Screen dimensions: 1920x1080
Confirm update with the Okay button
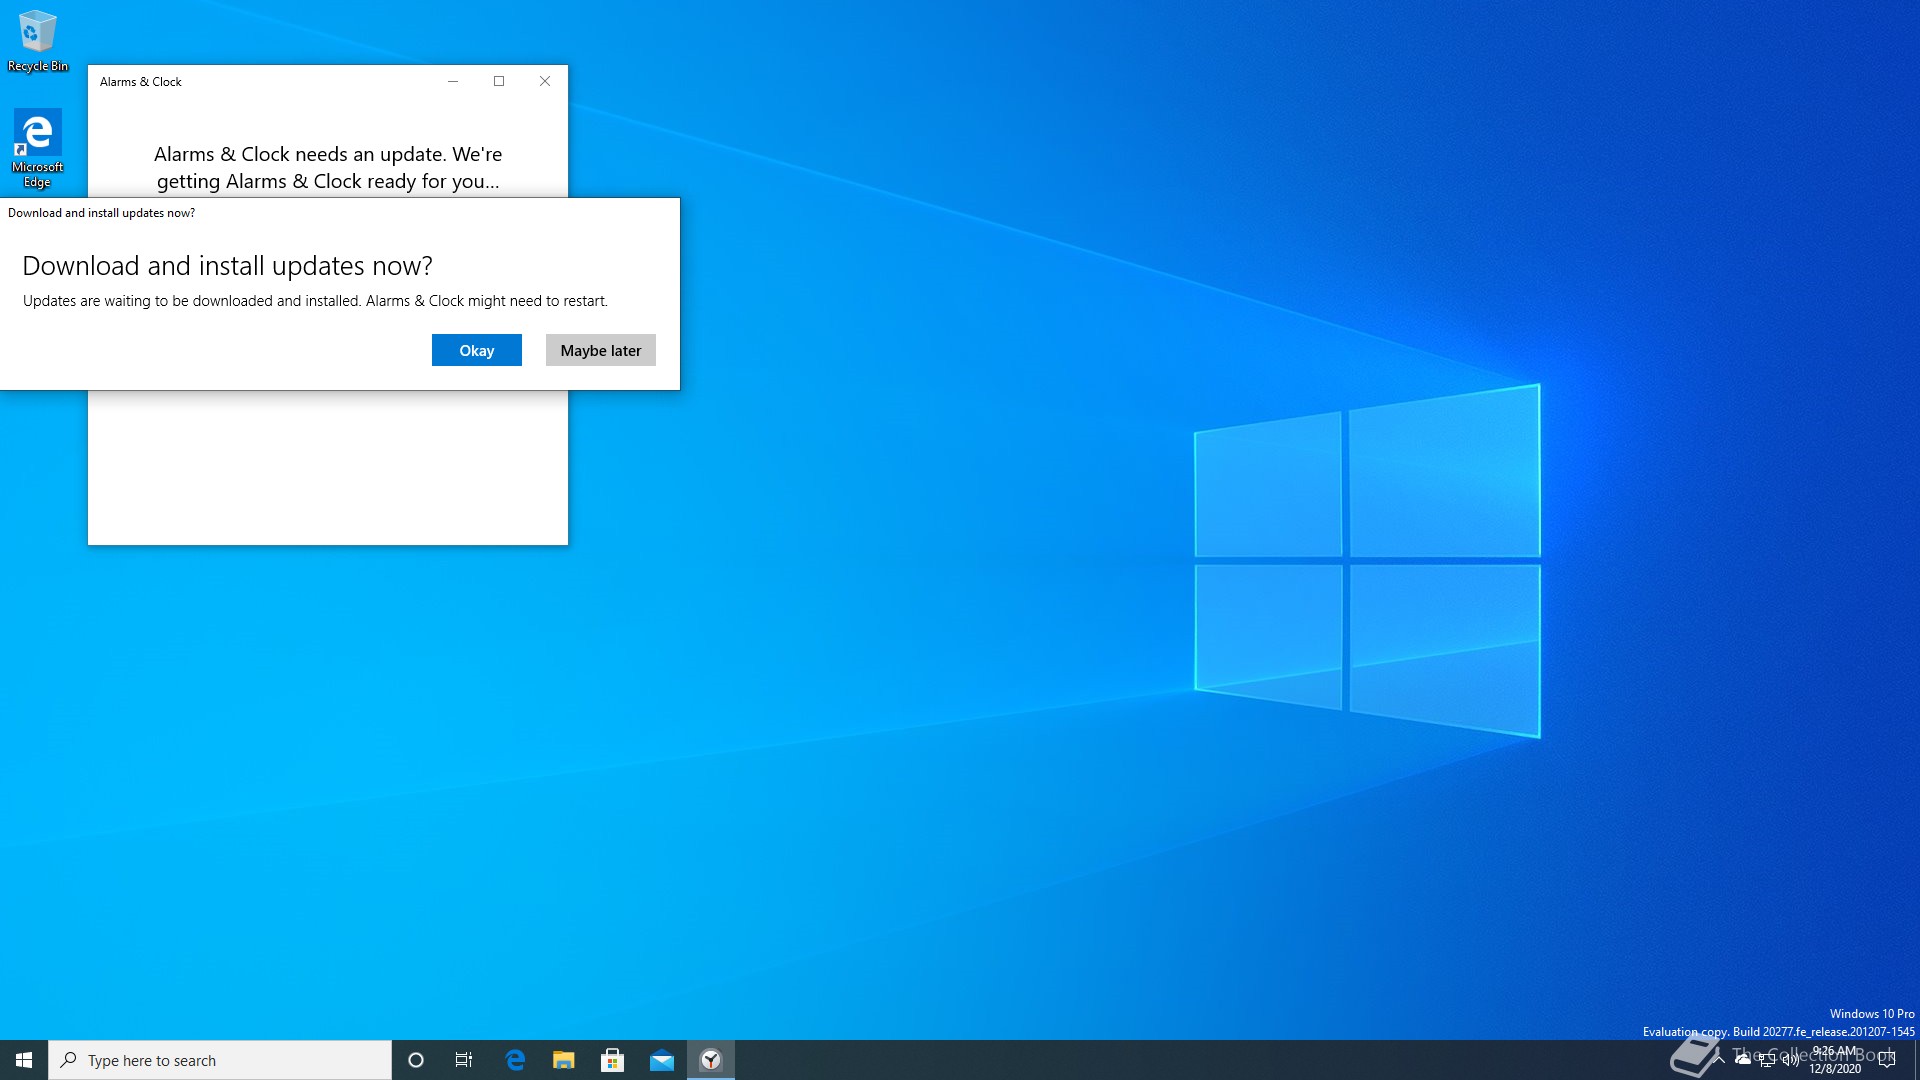coord(477,350)
